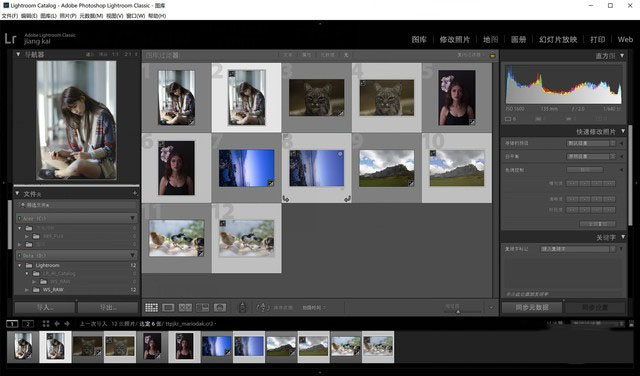Image resolution: width=640 pixels, height=376 pixels.
Task: Rotate photo 8 counterclockwise
Action: click(x=286, y=199)
